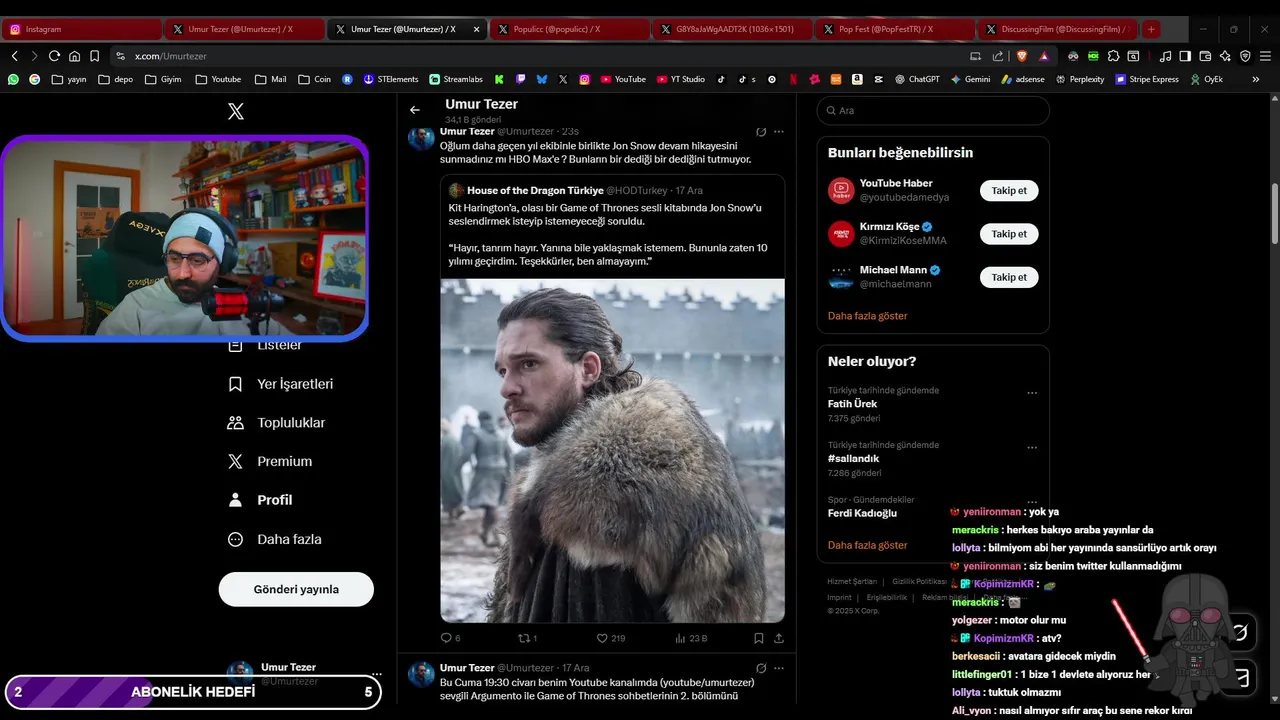Open Topluluklar in the sidebar
Viewport: 1280px width, 720px height.
tap(277, 423)
